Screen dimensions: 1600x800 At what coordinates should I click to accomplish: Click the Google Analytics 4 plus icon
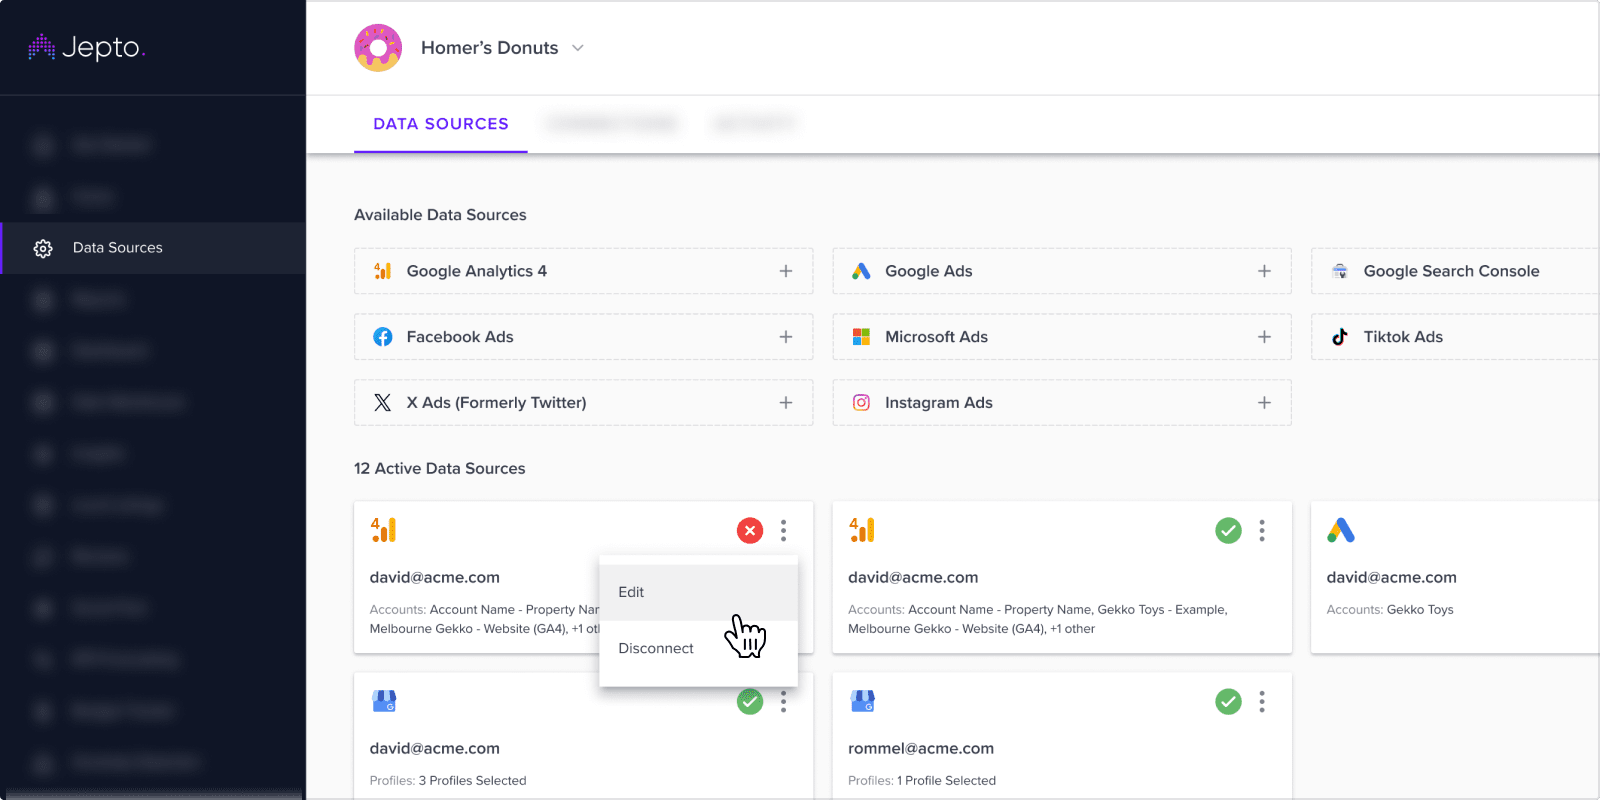tap(786, 271)
